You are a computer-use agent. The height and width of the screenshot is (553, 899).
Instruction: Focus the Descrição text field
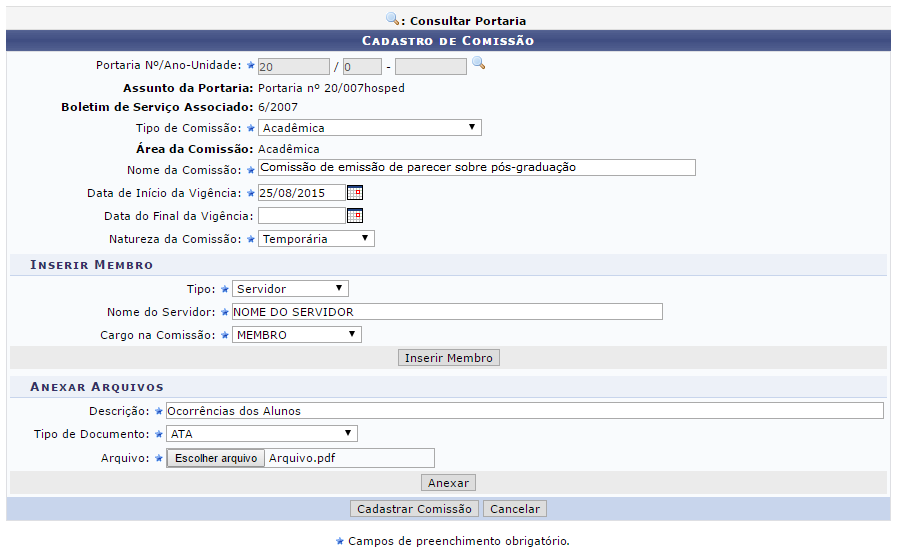(524, 411)
